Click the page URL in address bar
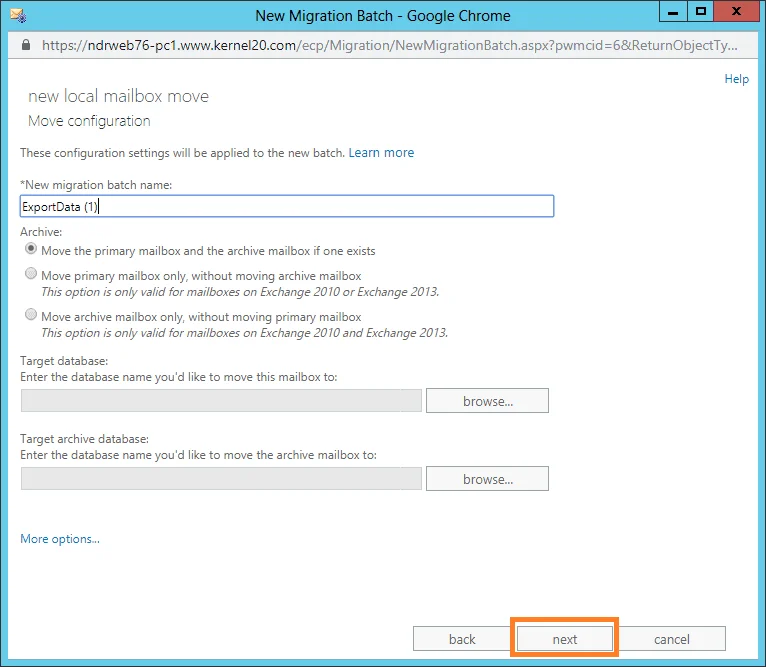The height and width of the screenshot is (667, 766). 389,45
